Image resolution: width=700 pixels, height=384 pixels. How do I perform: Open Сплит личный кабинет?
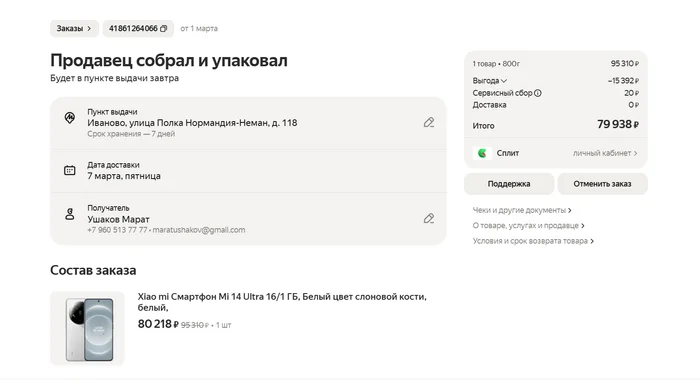605,153
